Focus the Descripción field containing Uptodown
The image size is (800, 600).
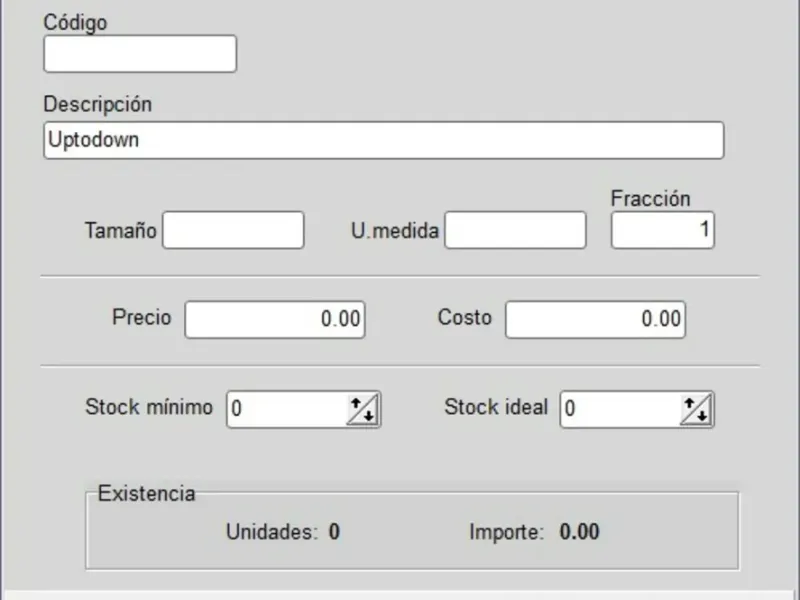click(x=383, y=140)
